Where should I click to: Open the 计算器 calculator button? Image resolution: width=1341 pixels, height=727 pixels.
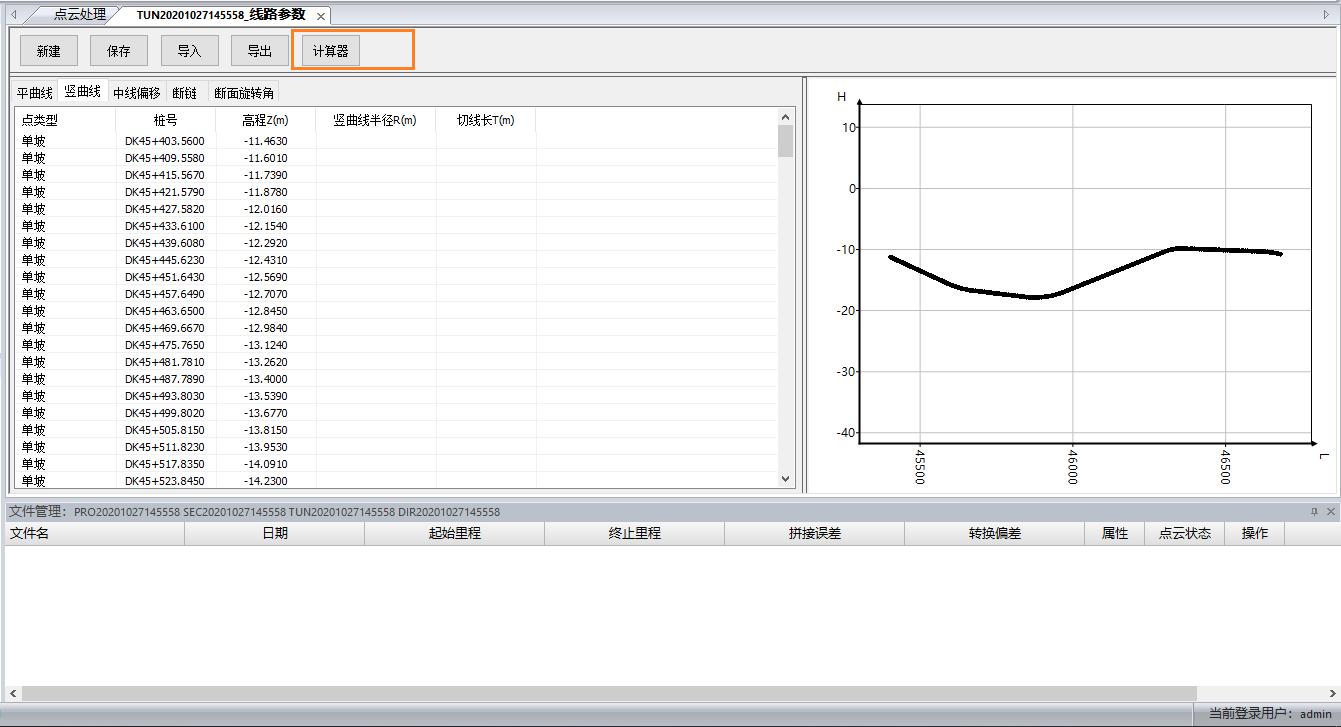point(330,51)
